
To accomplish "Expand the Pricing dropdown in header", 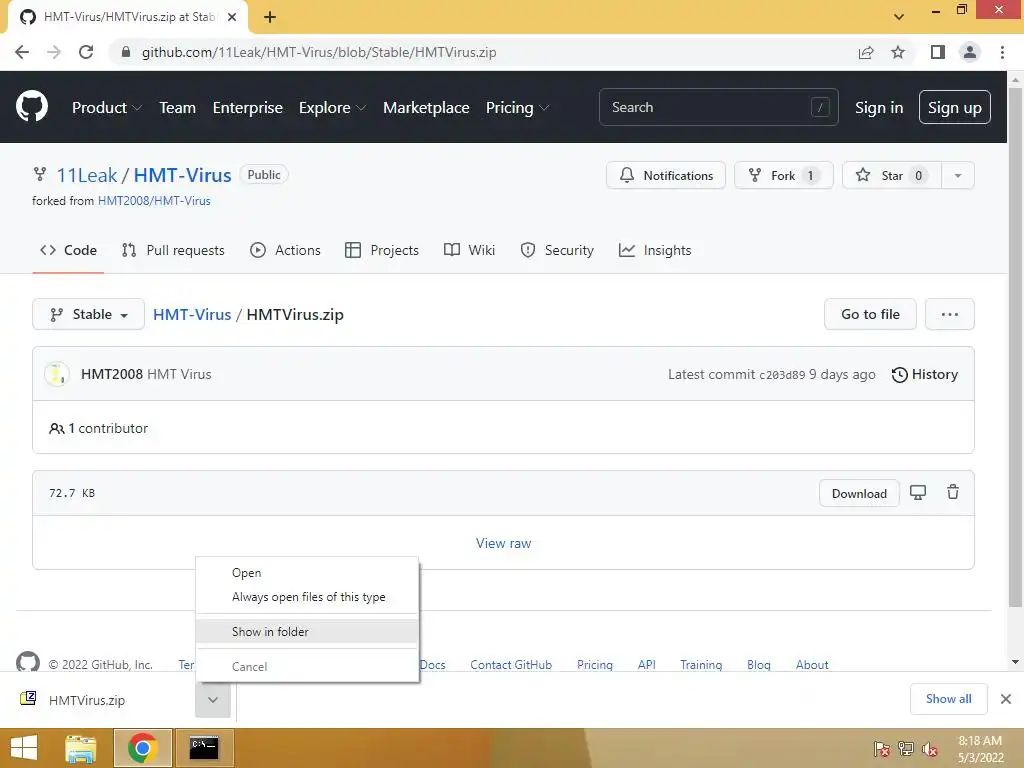I will coord(517,108).
